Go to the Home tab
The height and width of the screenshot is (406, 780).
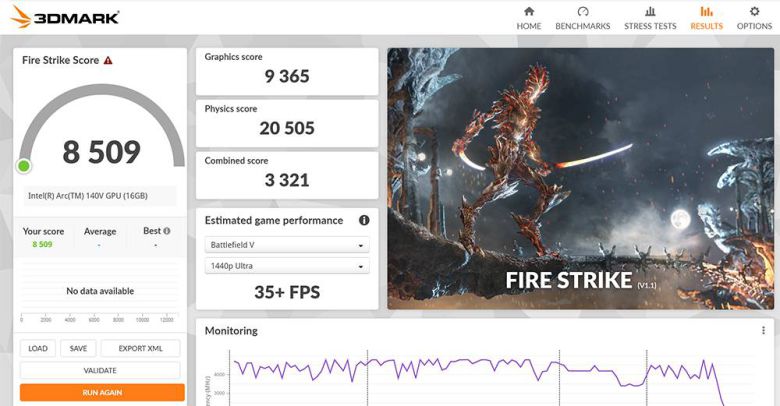tap(529, 18)
